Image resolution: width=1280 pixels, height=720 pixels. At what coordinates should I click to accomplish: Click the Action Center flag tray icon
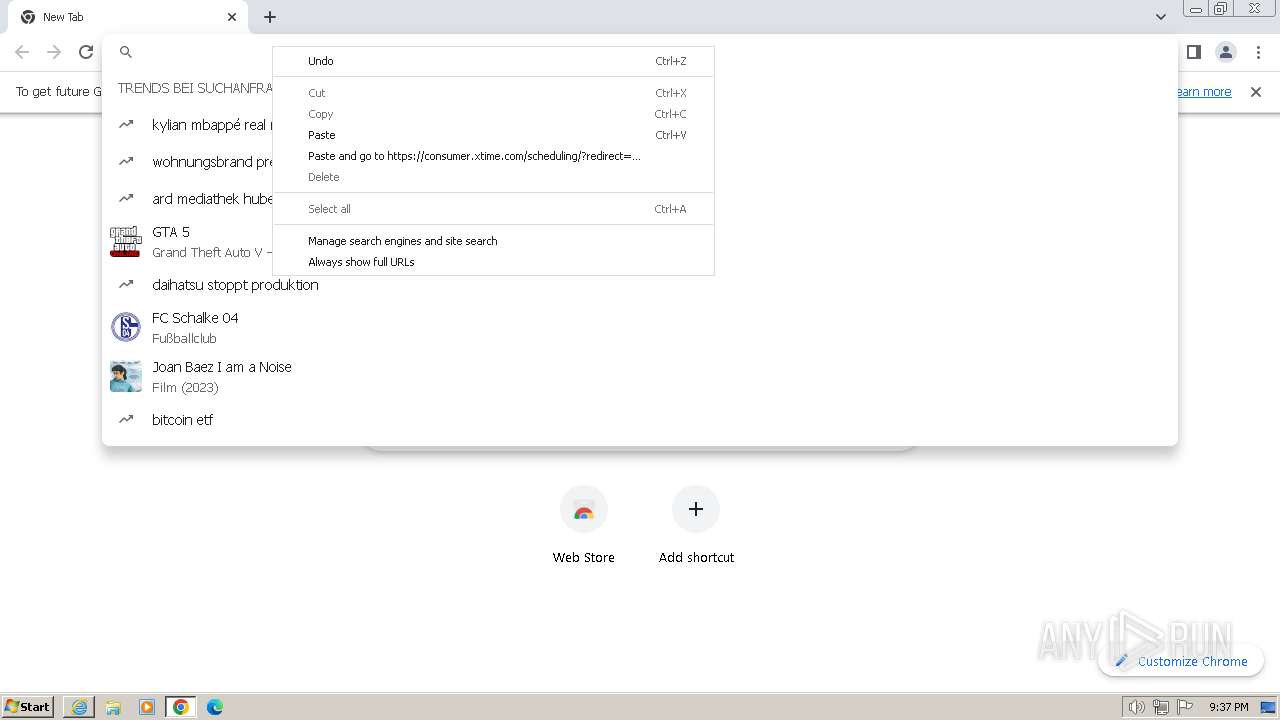[1185, 707]
